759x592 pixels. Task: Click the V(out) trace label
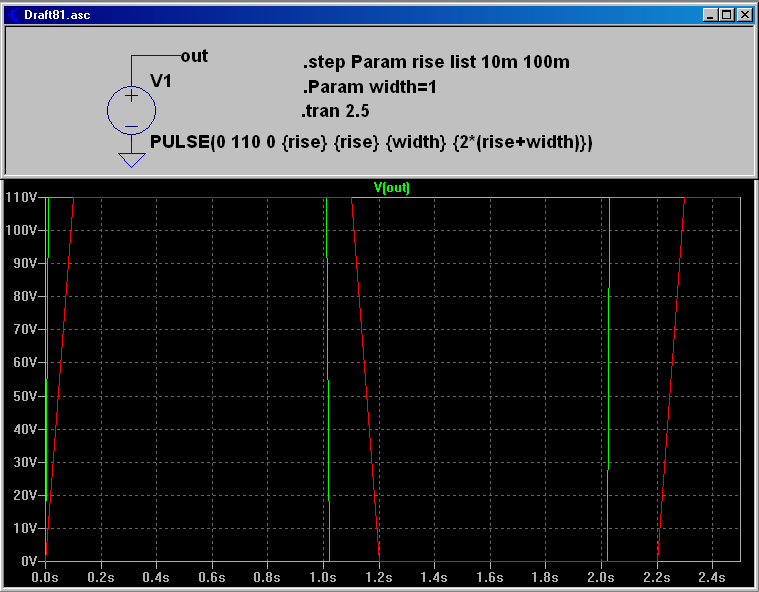click(392, 187)
